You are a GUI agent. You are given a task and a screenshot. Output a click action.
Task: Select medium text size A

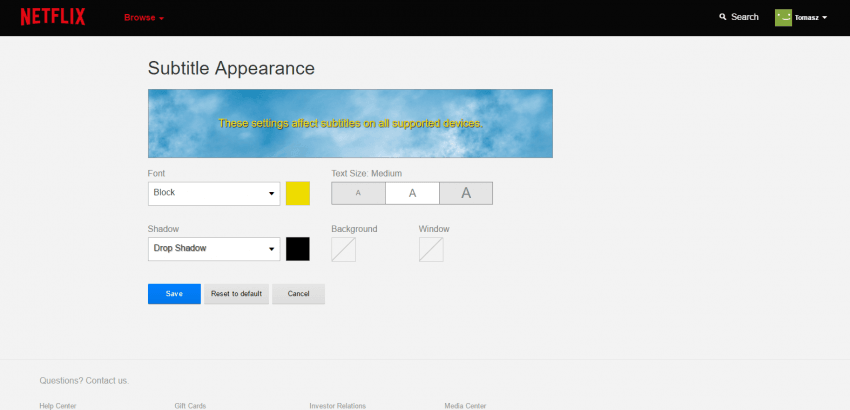point(412,193)
